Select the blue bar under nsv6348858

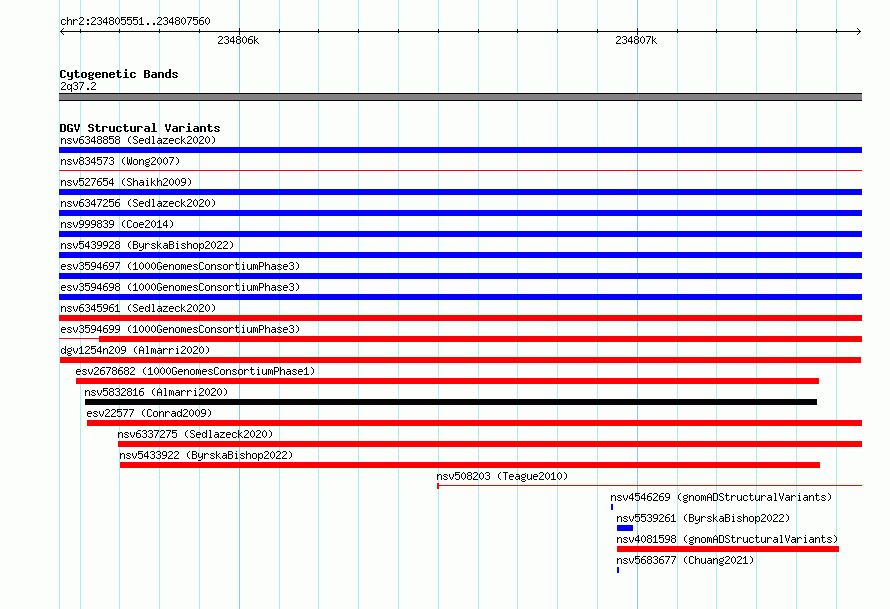[460, 150]
